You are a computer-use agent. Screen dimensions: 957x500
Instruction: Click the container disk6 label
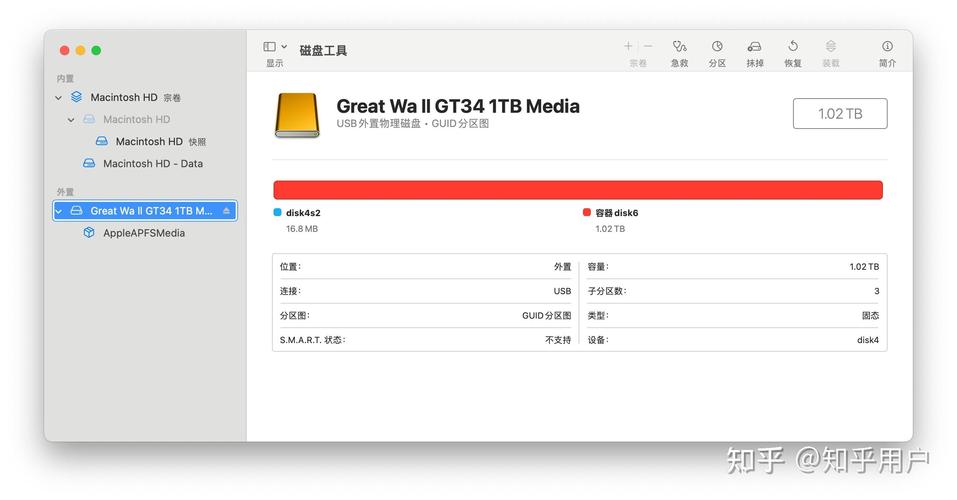(616, 213)
